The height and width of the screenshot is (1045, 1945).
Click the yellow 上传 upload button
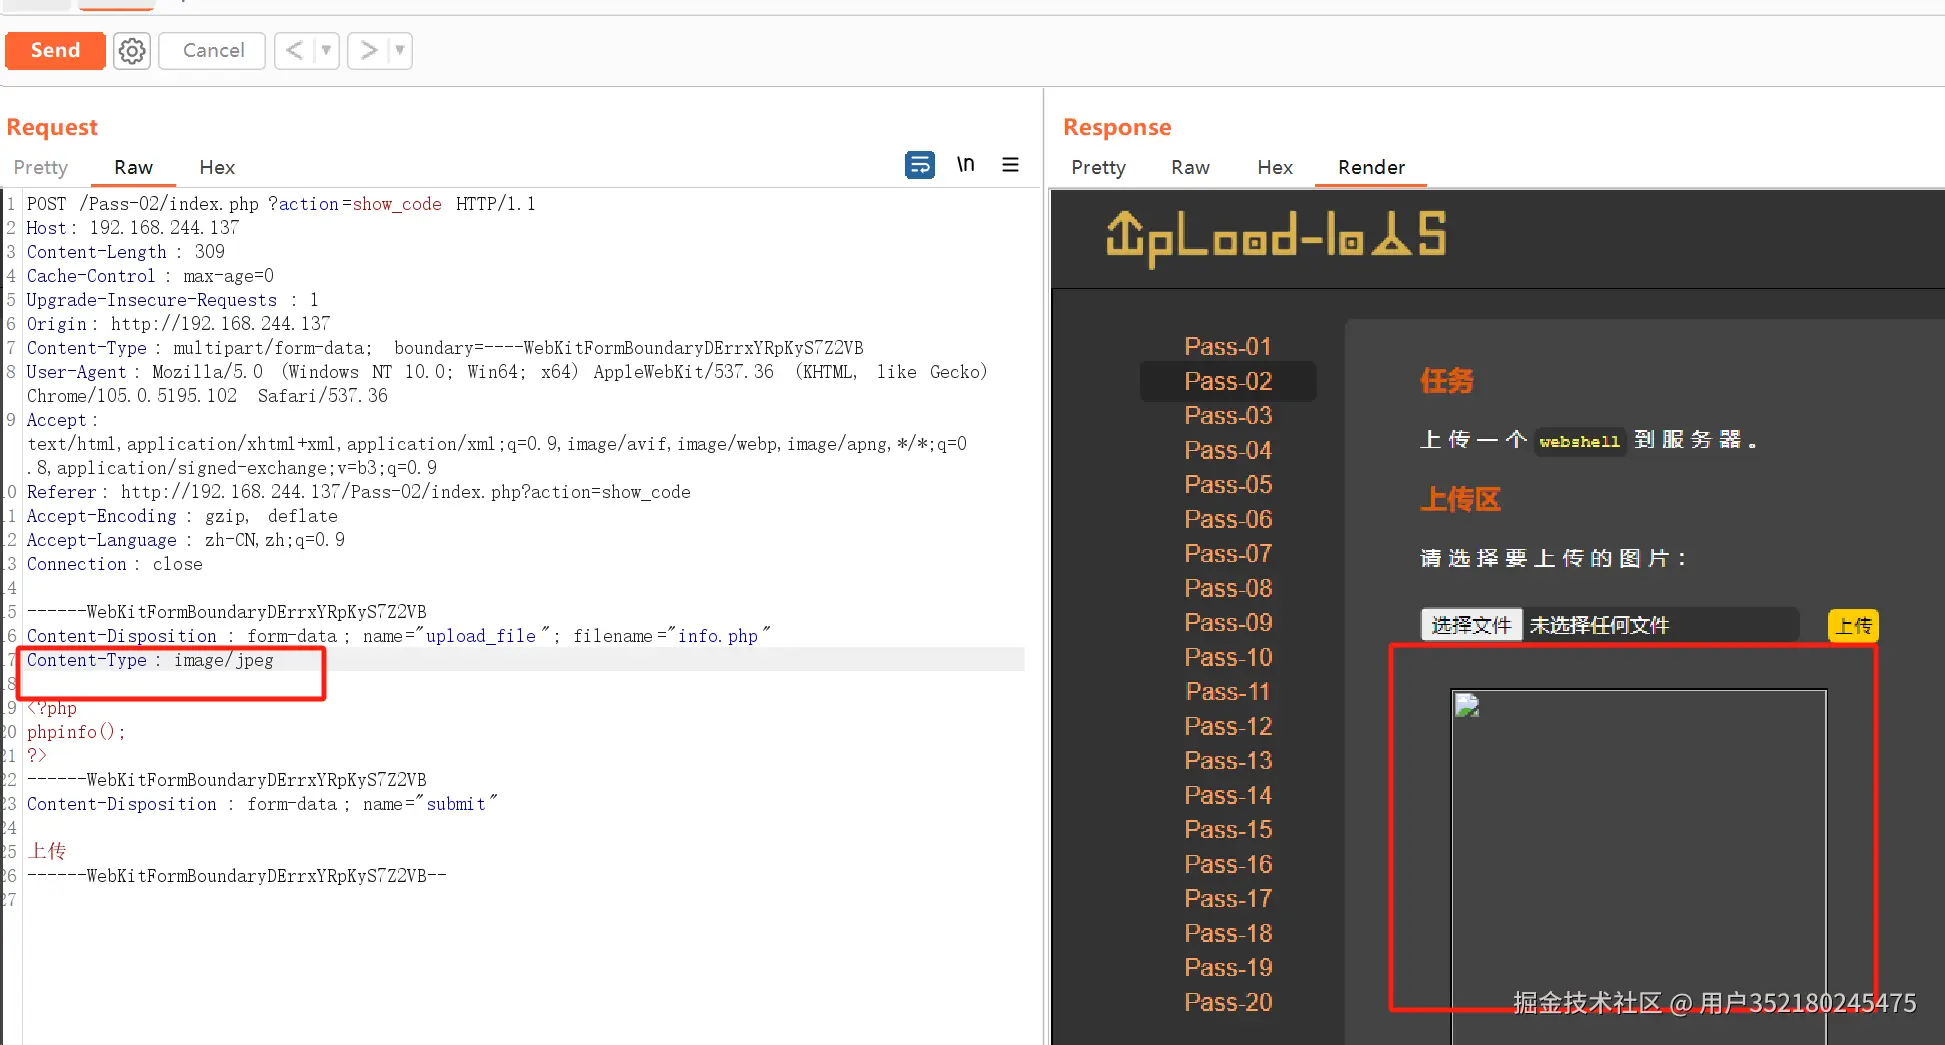click(x=1853, y=625)
